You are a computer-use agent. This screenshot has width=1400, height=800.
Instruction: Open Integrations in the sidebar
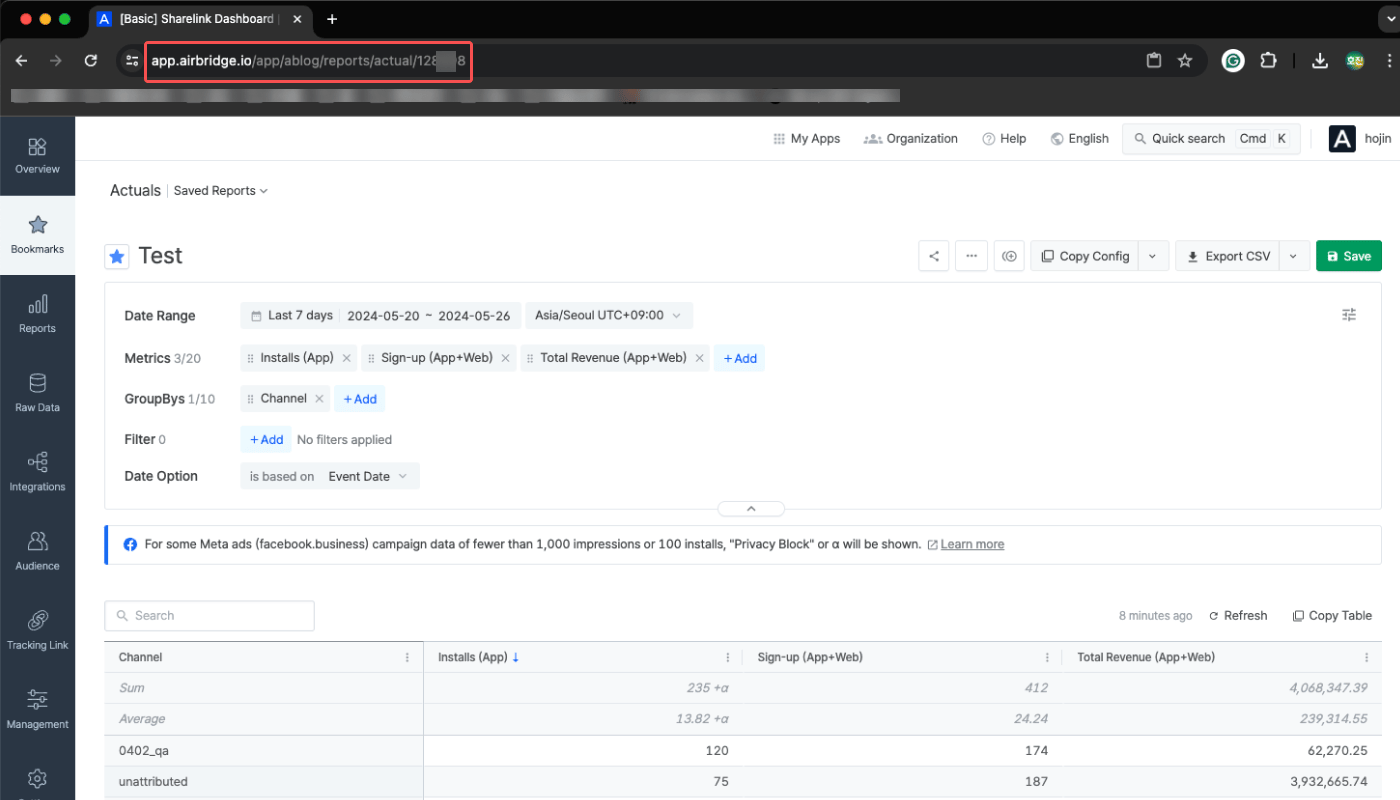[37, 472]
